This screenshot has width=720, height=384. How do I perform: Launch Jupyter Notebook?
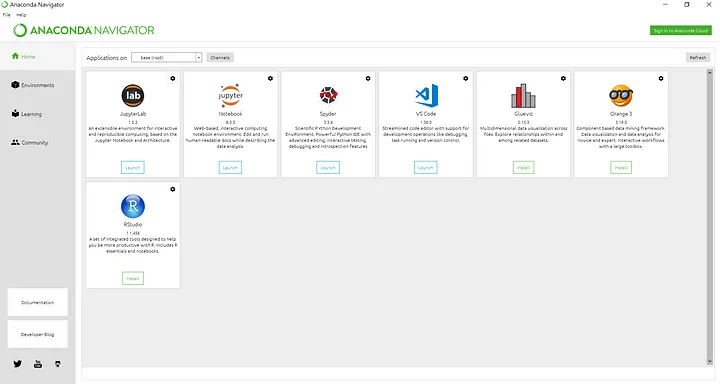(x=231, y=168)
